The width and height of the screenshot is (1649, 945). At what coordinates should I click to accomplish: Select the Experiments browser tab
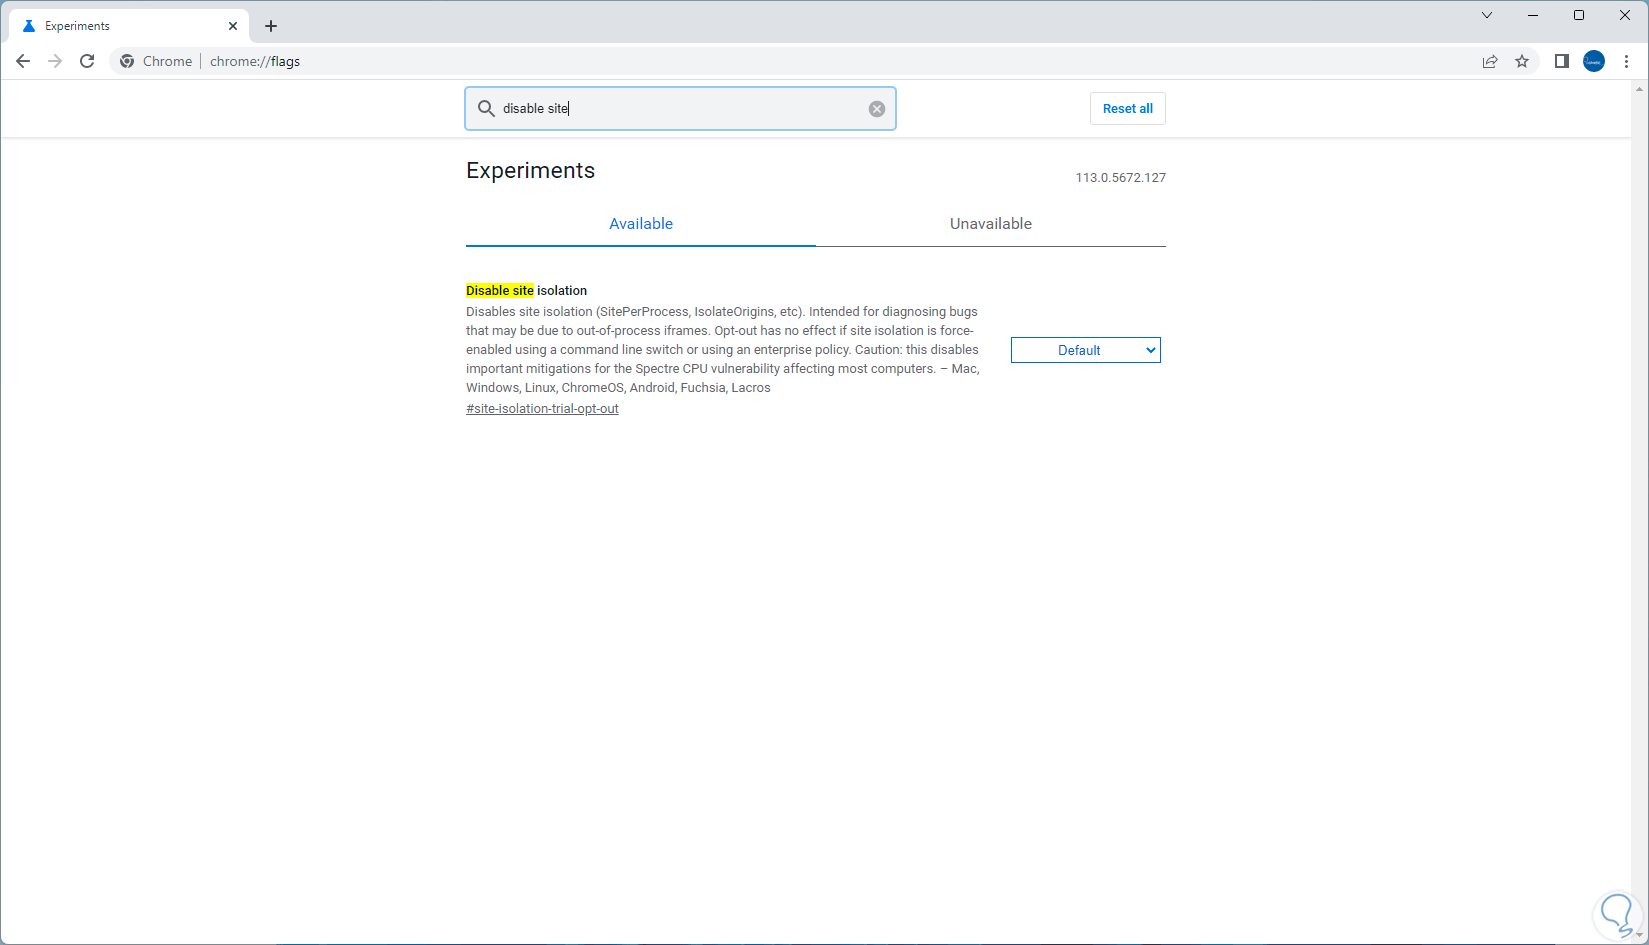130,26
